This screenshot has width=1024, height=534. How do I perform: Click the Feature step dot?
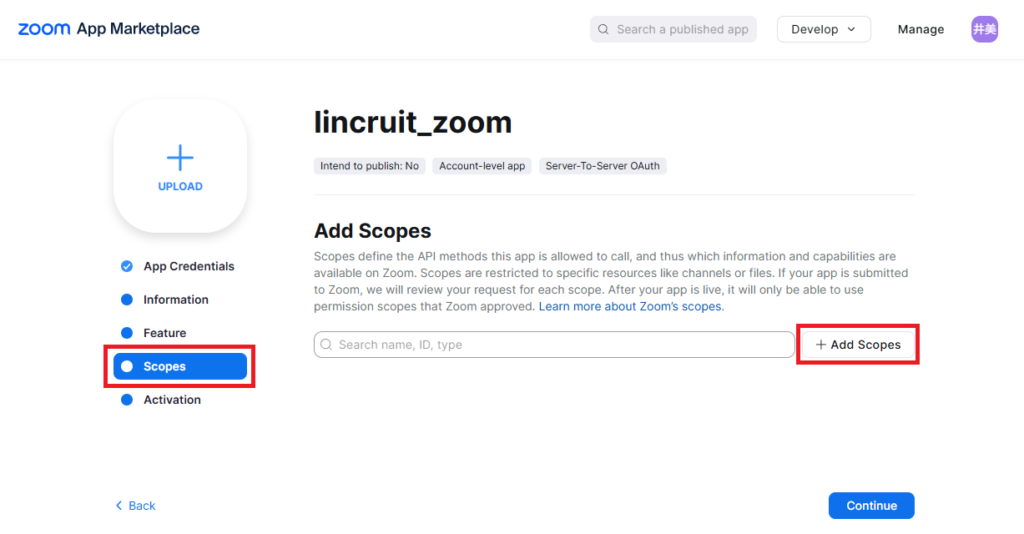[x=127, y=333]
